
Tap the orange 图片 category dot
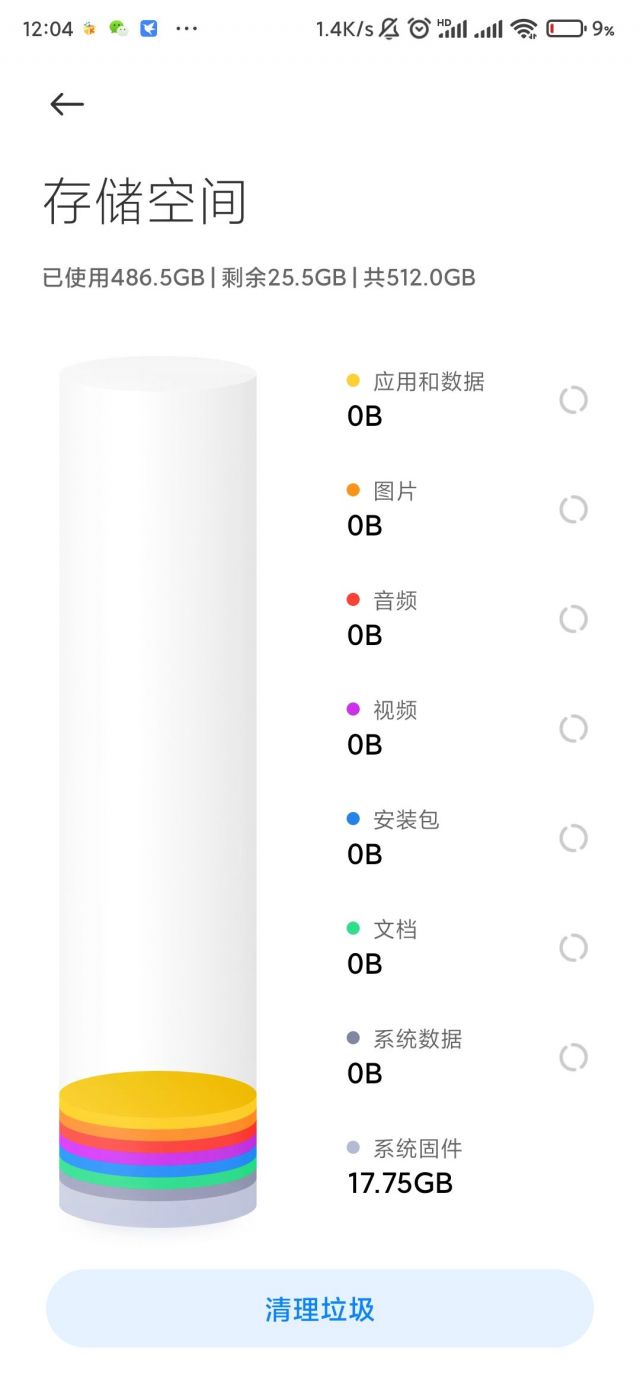pyautogui.click(x=352, y=490)
